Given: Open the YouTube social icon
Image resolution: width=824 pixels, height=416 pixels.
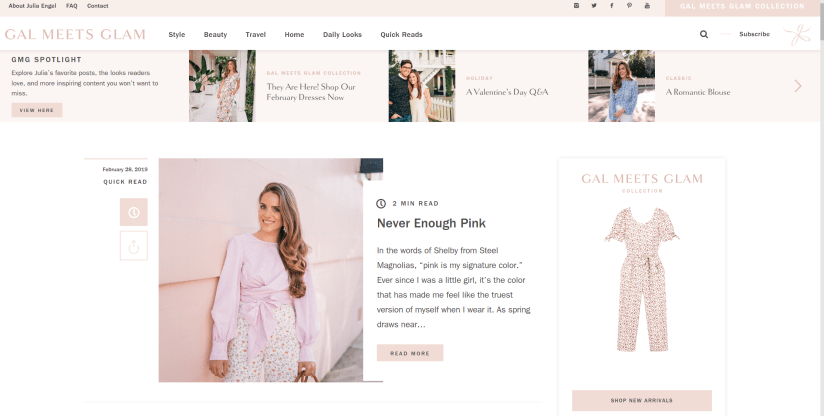Looking at the screenshot, I should click(x=647, y=6).
